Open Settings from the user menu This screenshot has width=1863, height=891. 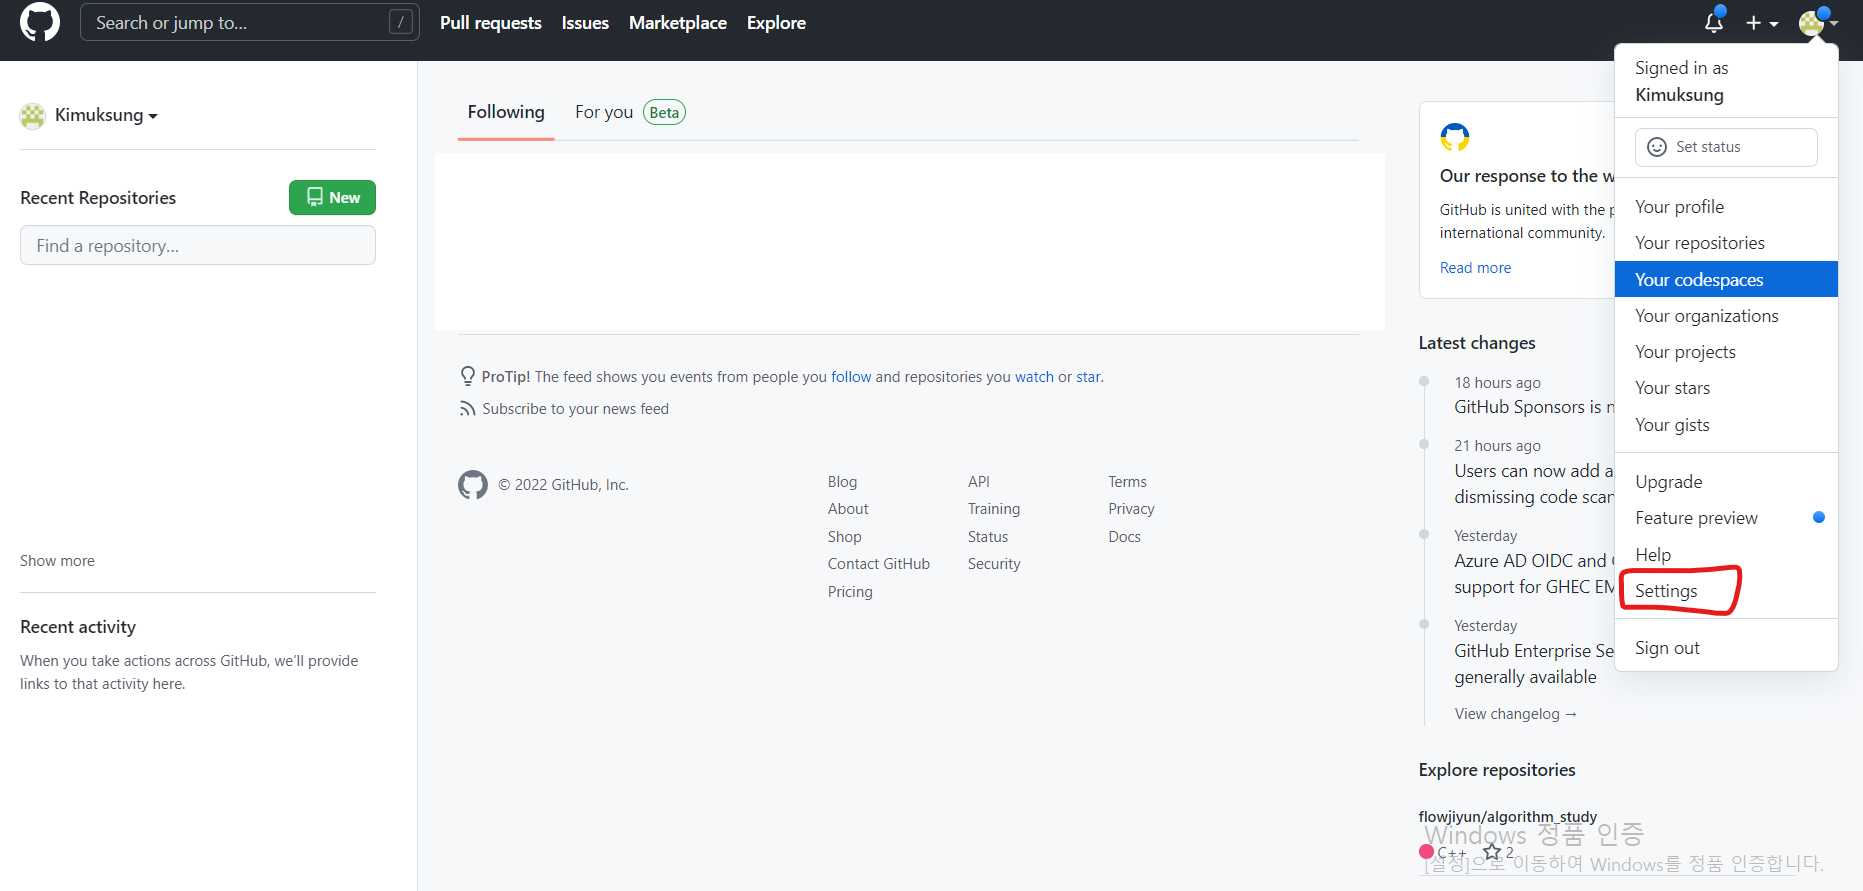[x=1726, y=591]
